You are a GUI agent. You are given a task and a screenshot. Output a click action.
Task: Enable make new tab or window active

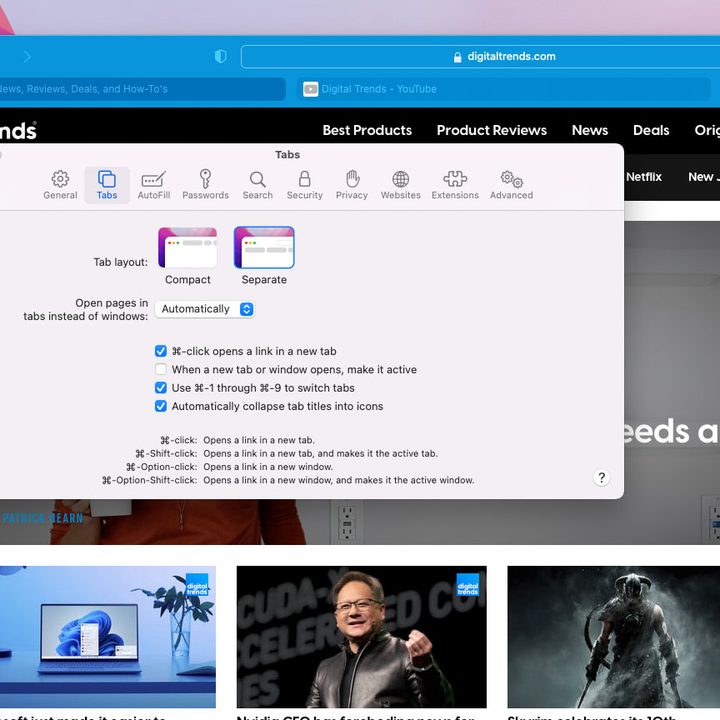161,370
